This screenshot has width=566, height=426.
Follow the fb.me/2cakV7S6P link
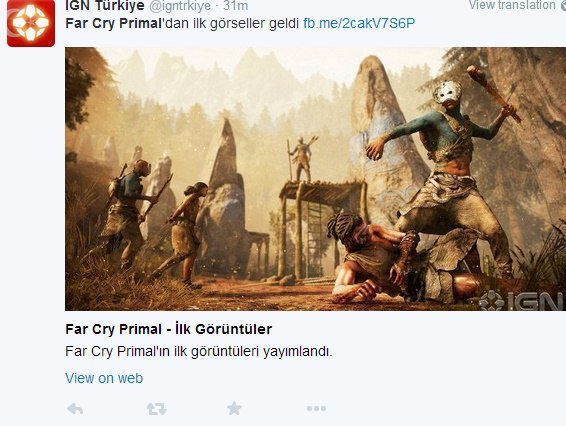click(x=359, y=23)
